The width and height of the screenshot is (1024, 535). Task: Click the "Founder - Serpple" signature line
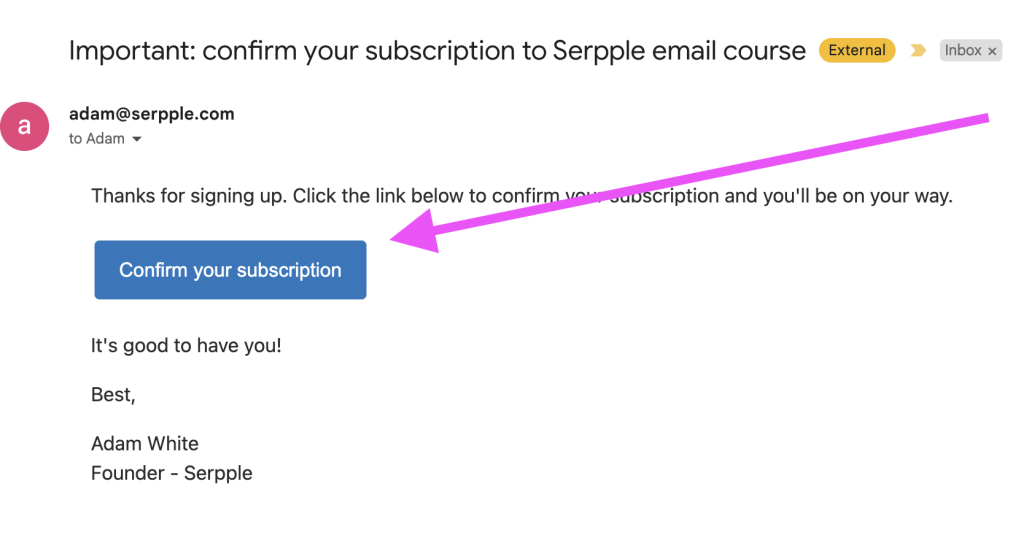tap(171, 473)
